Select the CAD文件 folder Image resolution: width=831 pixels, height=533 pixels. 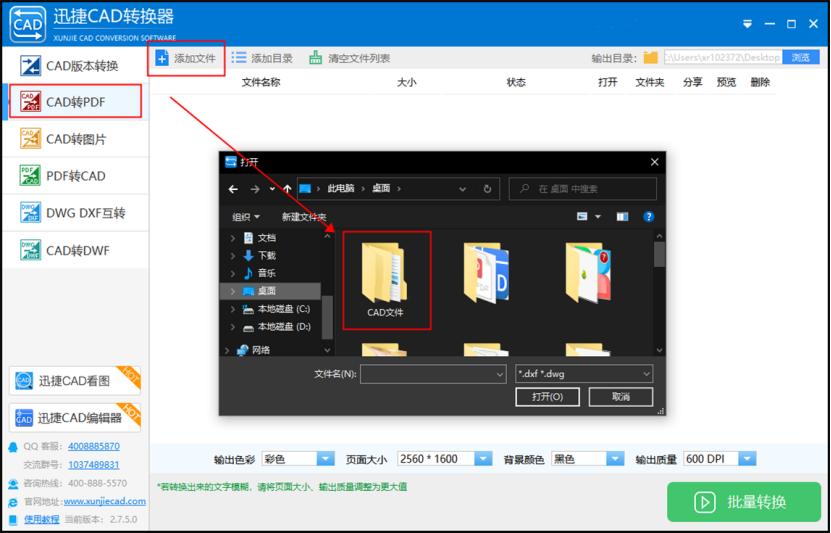point(386,280)
